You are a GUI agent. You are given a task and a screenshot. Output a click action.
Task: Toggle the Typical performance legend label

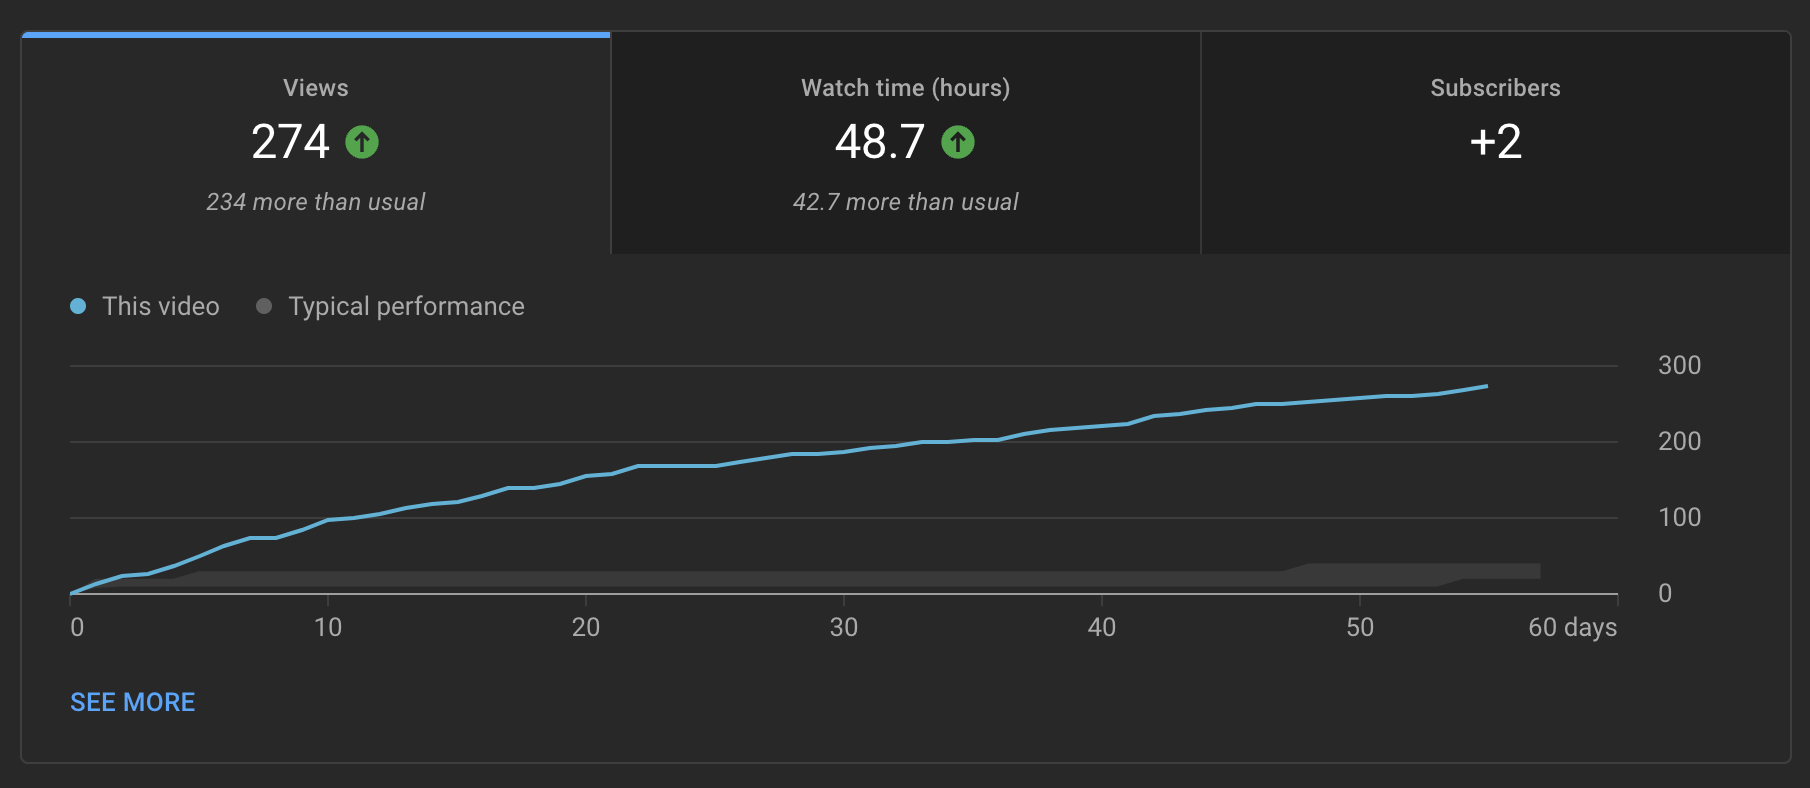click(406, 306)
